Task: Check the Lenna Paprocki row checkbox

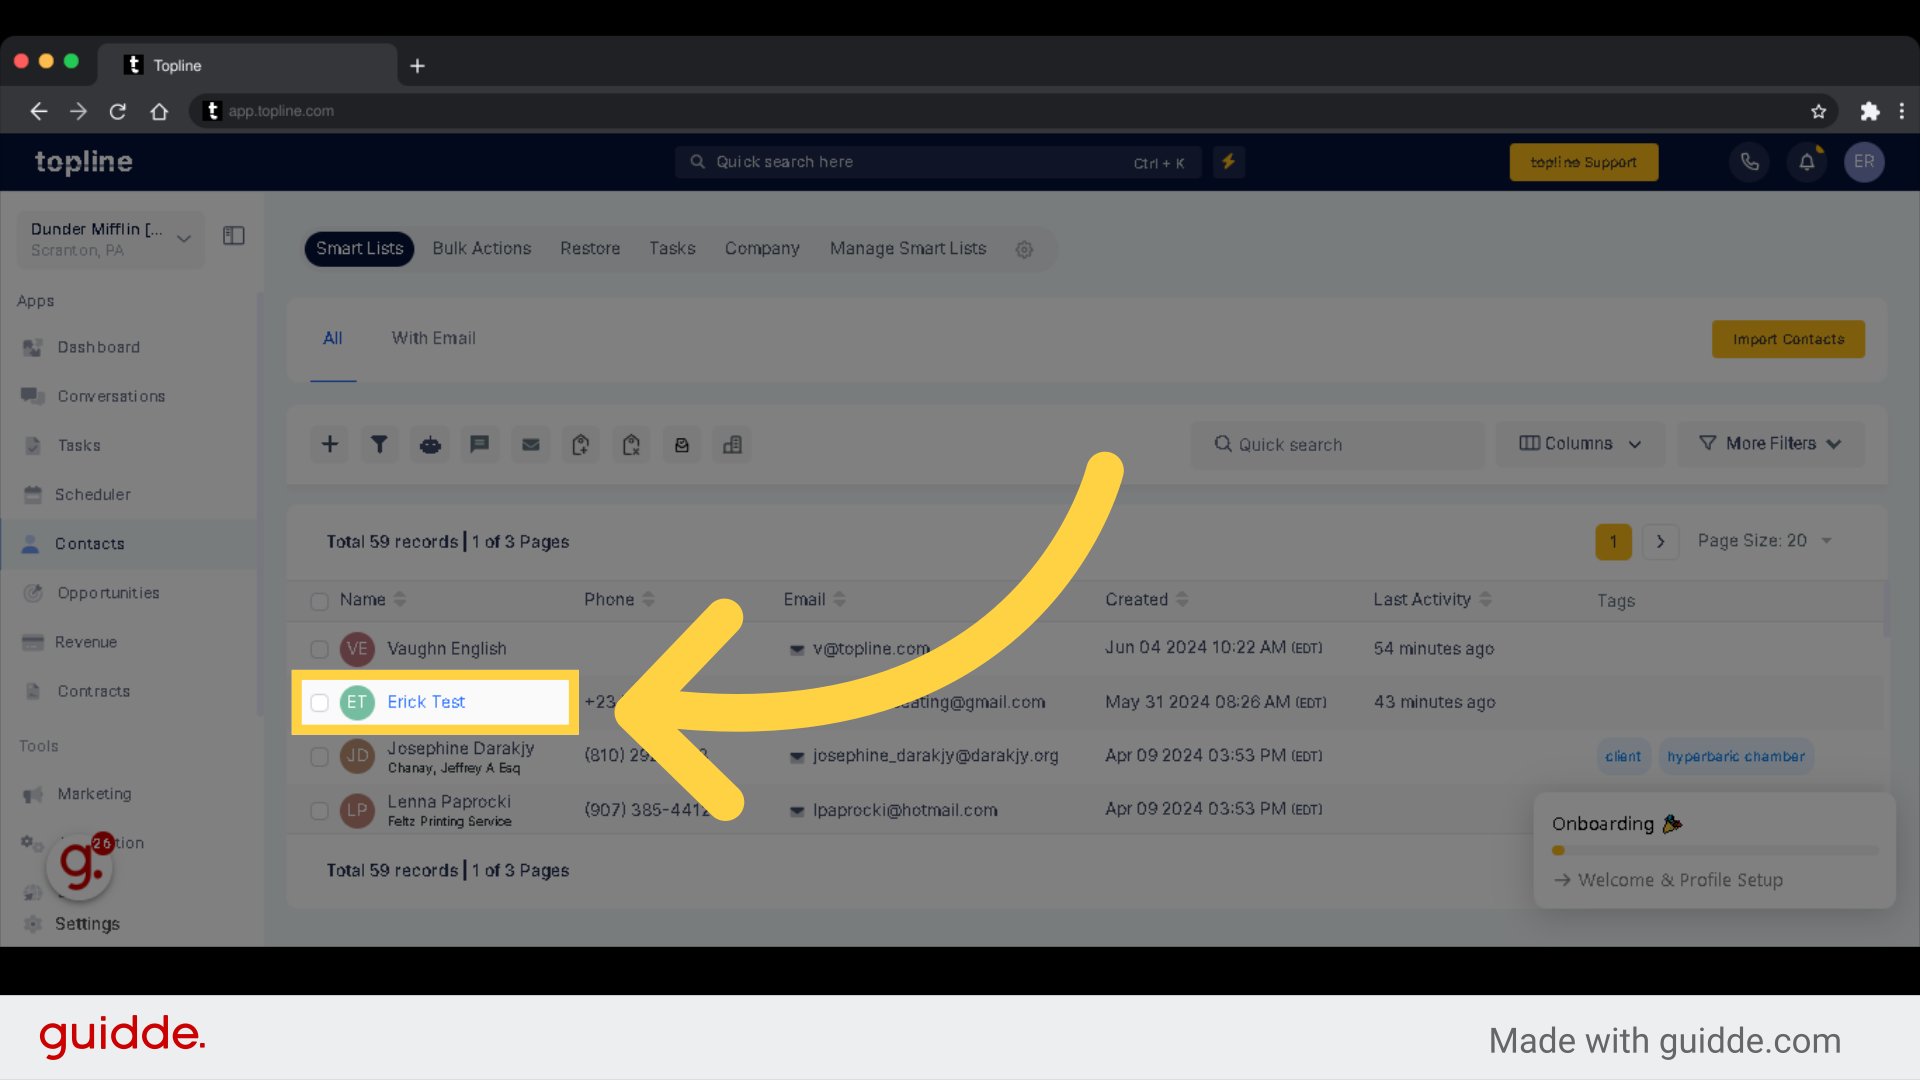Action: pos(319,811)
